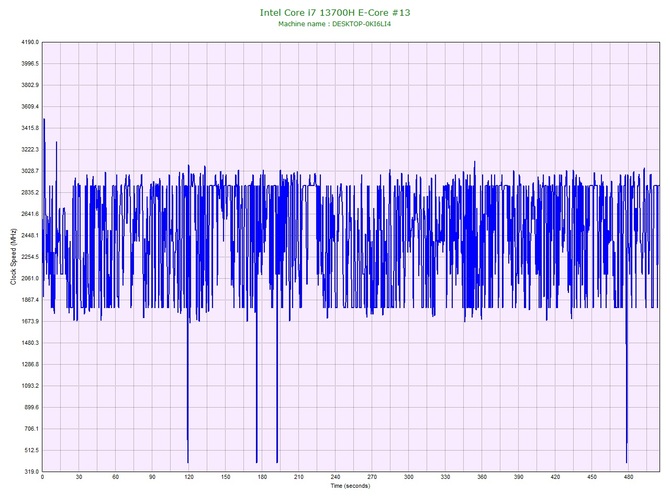Click the x-axis tick label 360

point(482,477)
